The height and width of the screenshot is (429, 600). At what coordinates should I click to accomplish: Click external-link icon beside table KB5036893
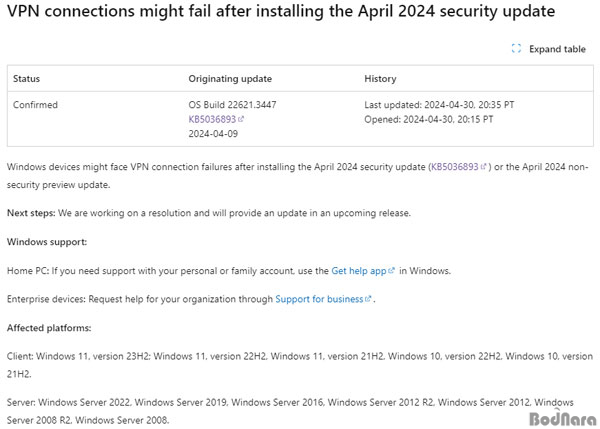[x=241, y=119]
